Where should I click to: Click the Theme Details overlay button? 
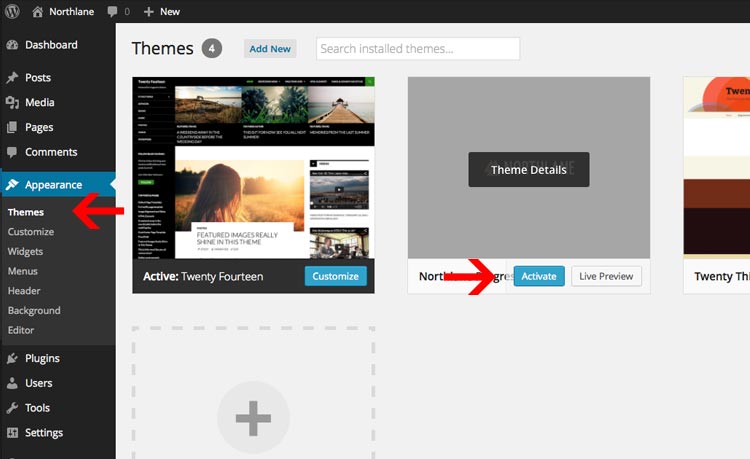coord(529,170)
